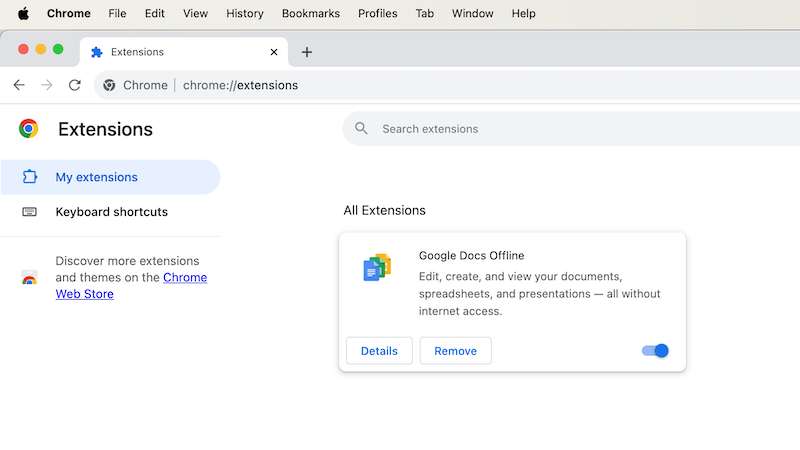Click the magnifier search icon
Screen dimensions: 800x450
(361, 129)
